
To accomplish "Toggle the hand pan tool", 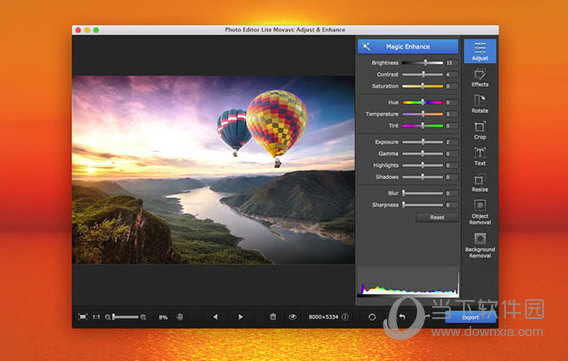I will click(x=180, y=317).
